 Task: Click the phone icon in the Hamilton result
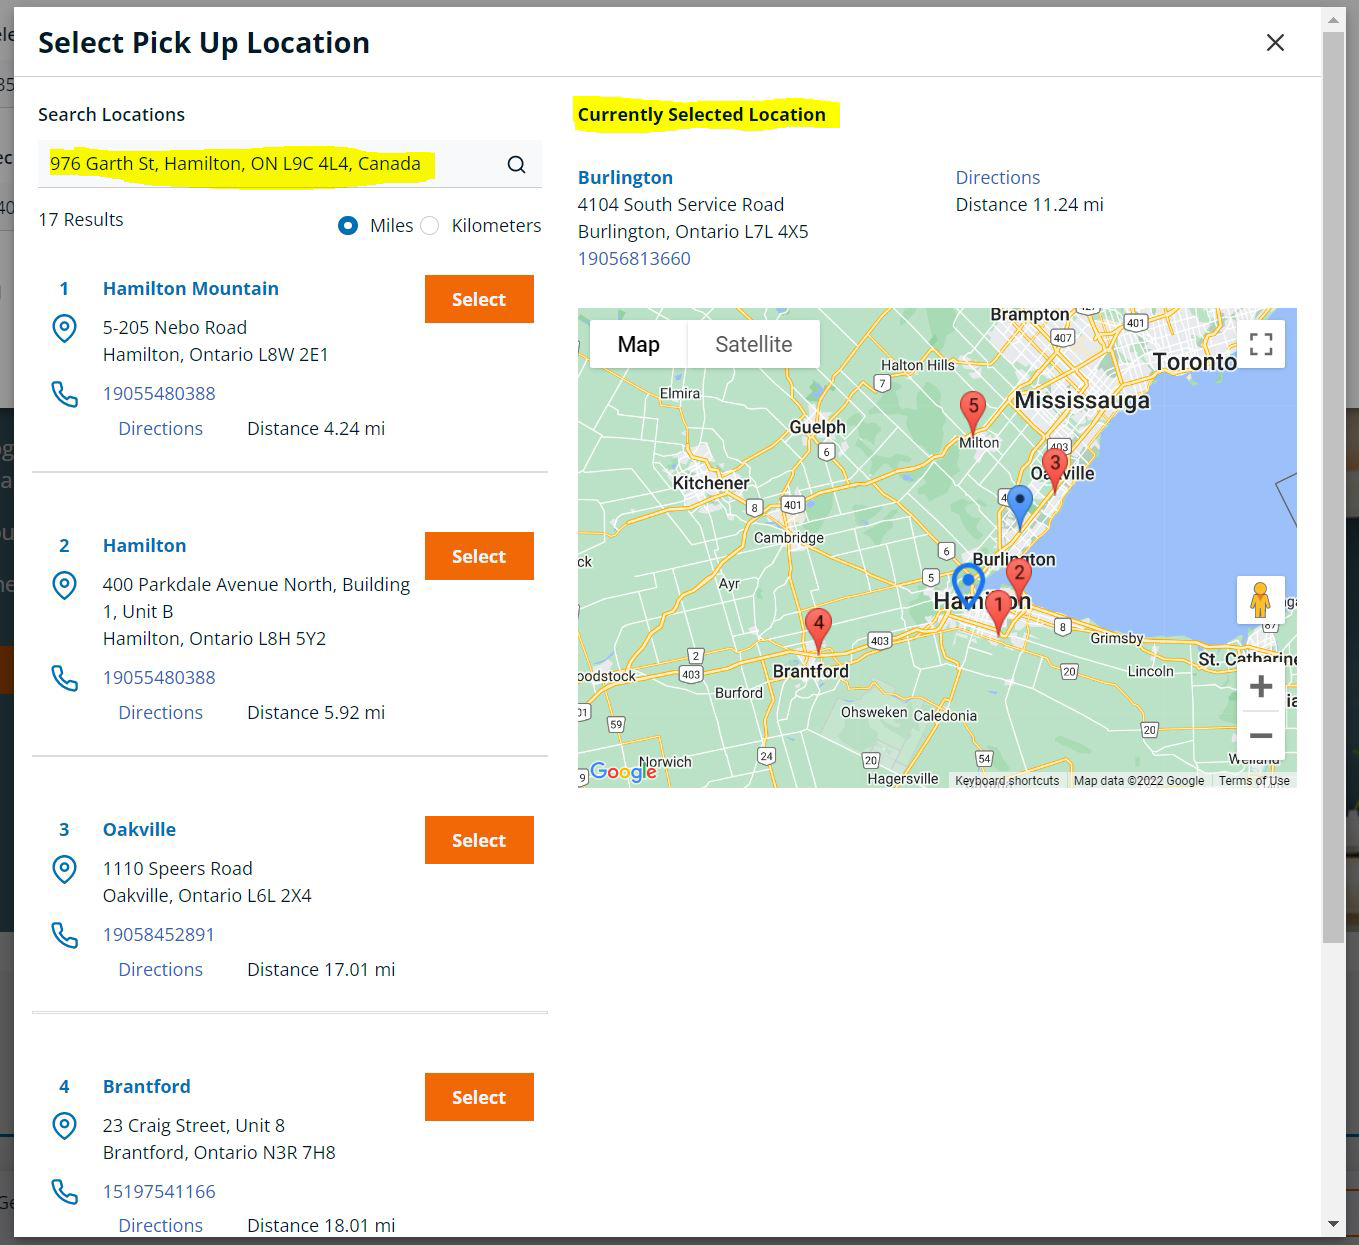[x=64, y=678]
